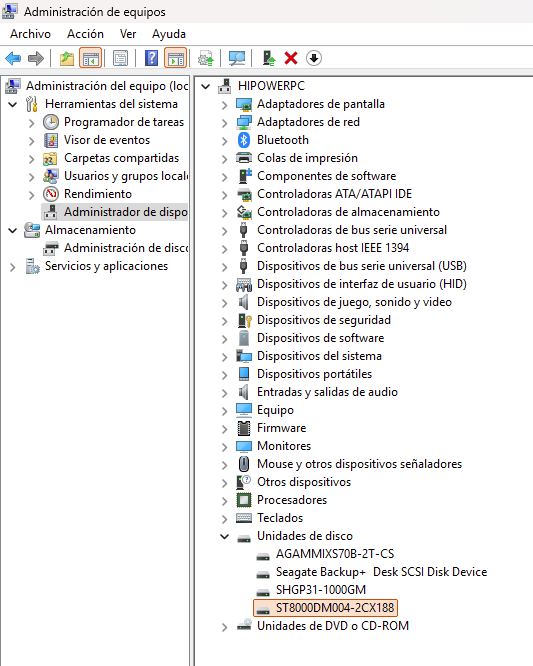Select Rendimiento in left tree
This screenshot has height=666, width=533.
98,194
